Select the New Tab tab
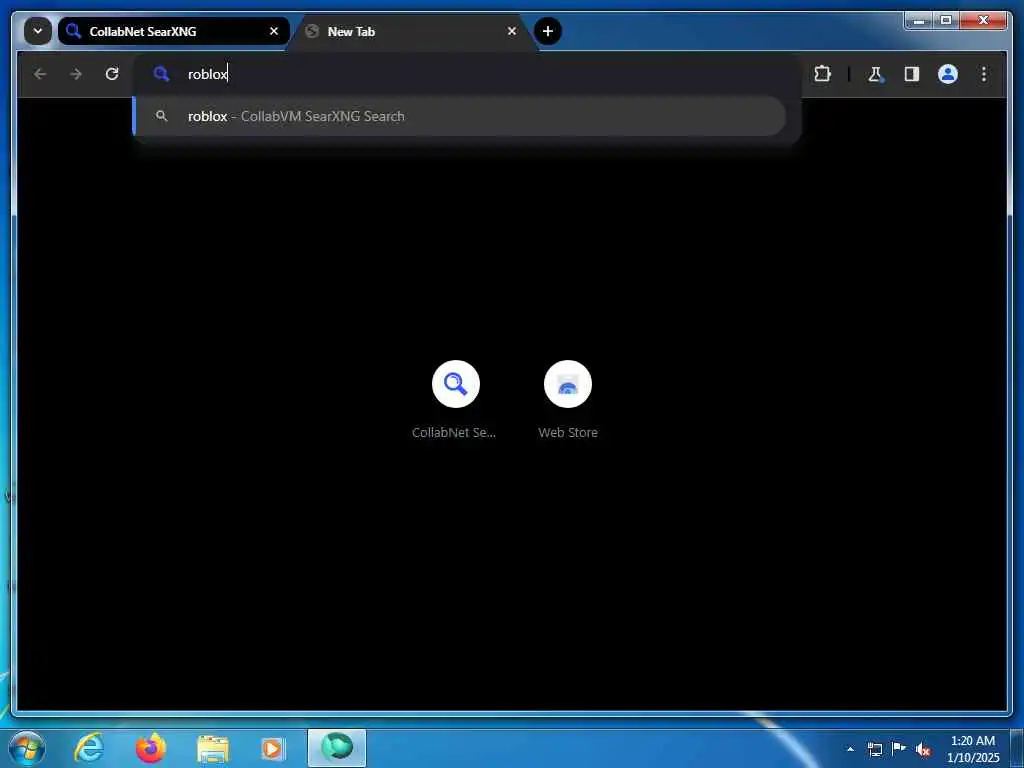The height and width of the screenshot is (768, 1024). (413, 31)
